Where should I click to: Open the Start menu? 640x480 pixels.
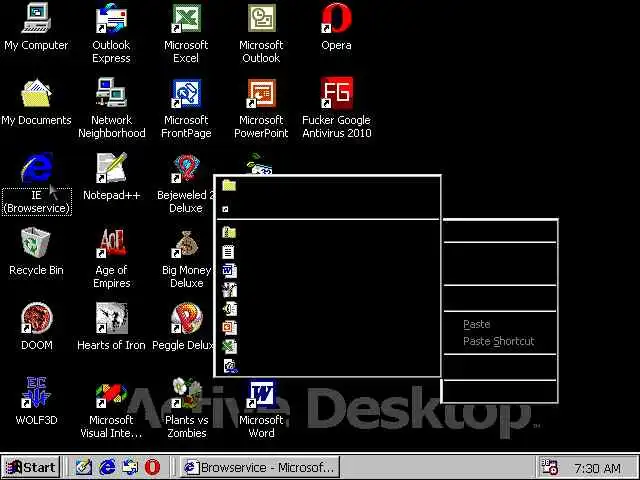coord(31,467)
